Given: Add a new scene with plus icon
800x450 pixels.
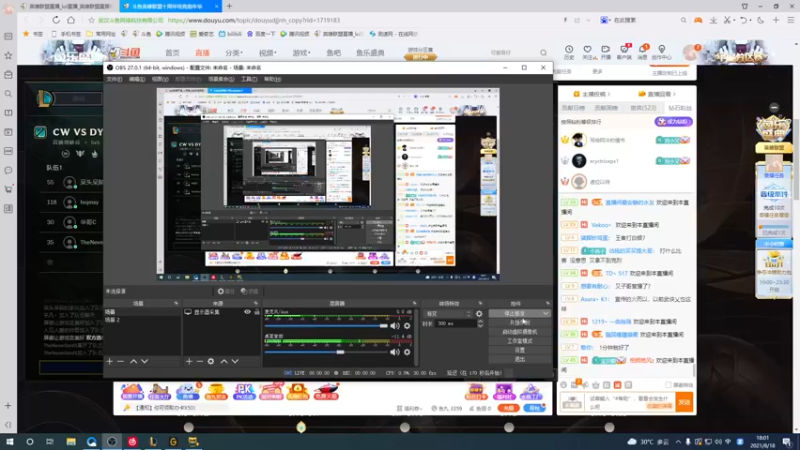Looking at the screenshot, I should [110, 361].
